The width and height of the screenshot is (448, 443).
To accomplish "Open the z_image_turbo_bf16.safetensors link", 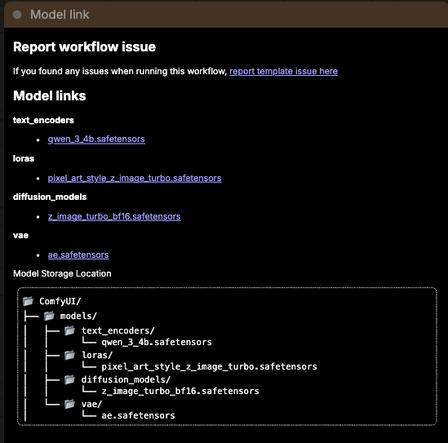I will tap(114, 217).
